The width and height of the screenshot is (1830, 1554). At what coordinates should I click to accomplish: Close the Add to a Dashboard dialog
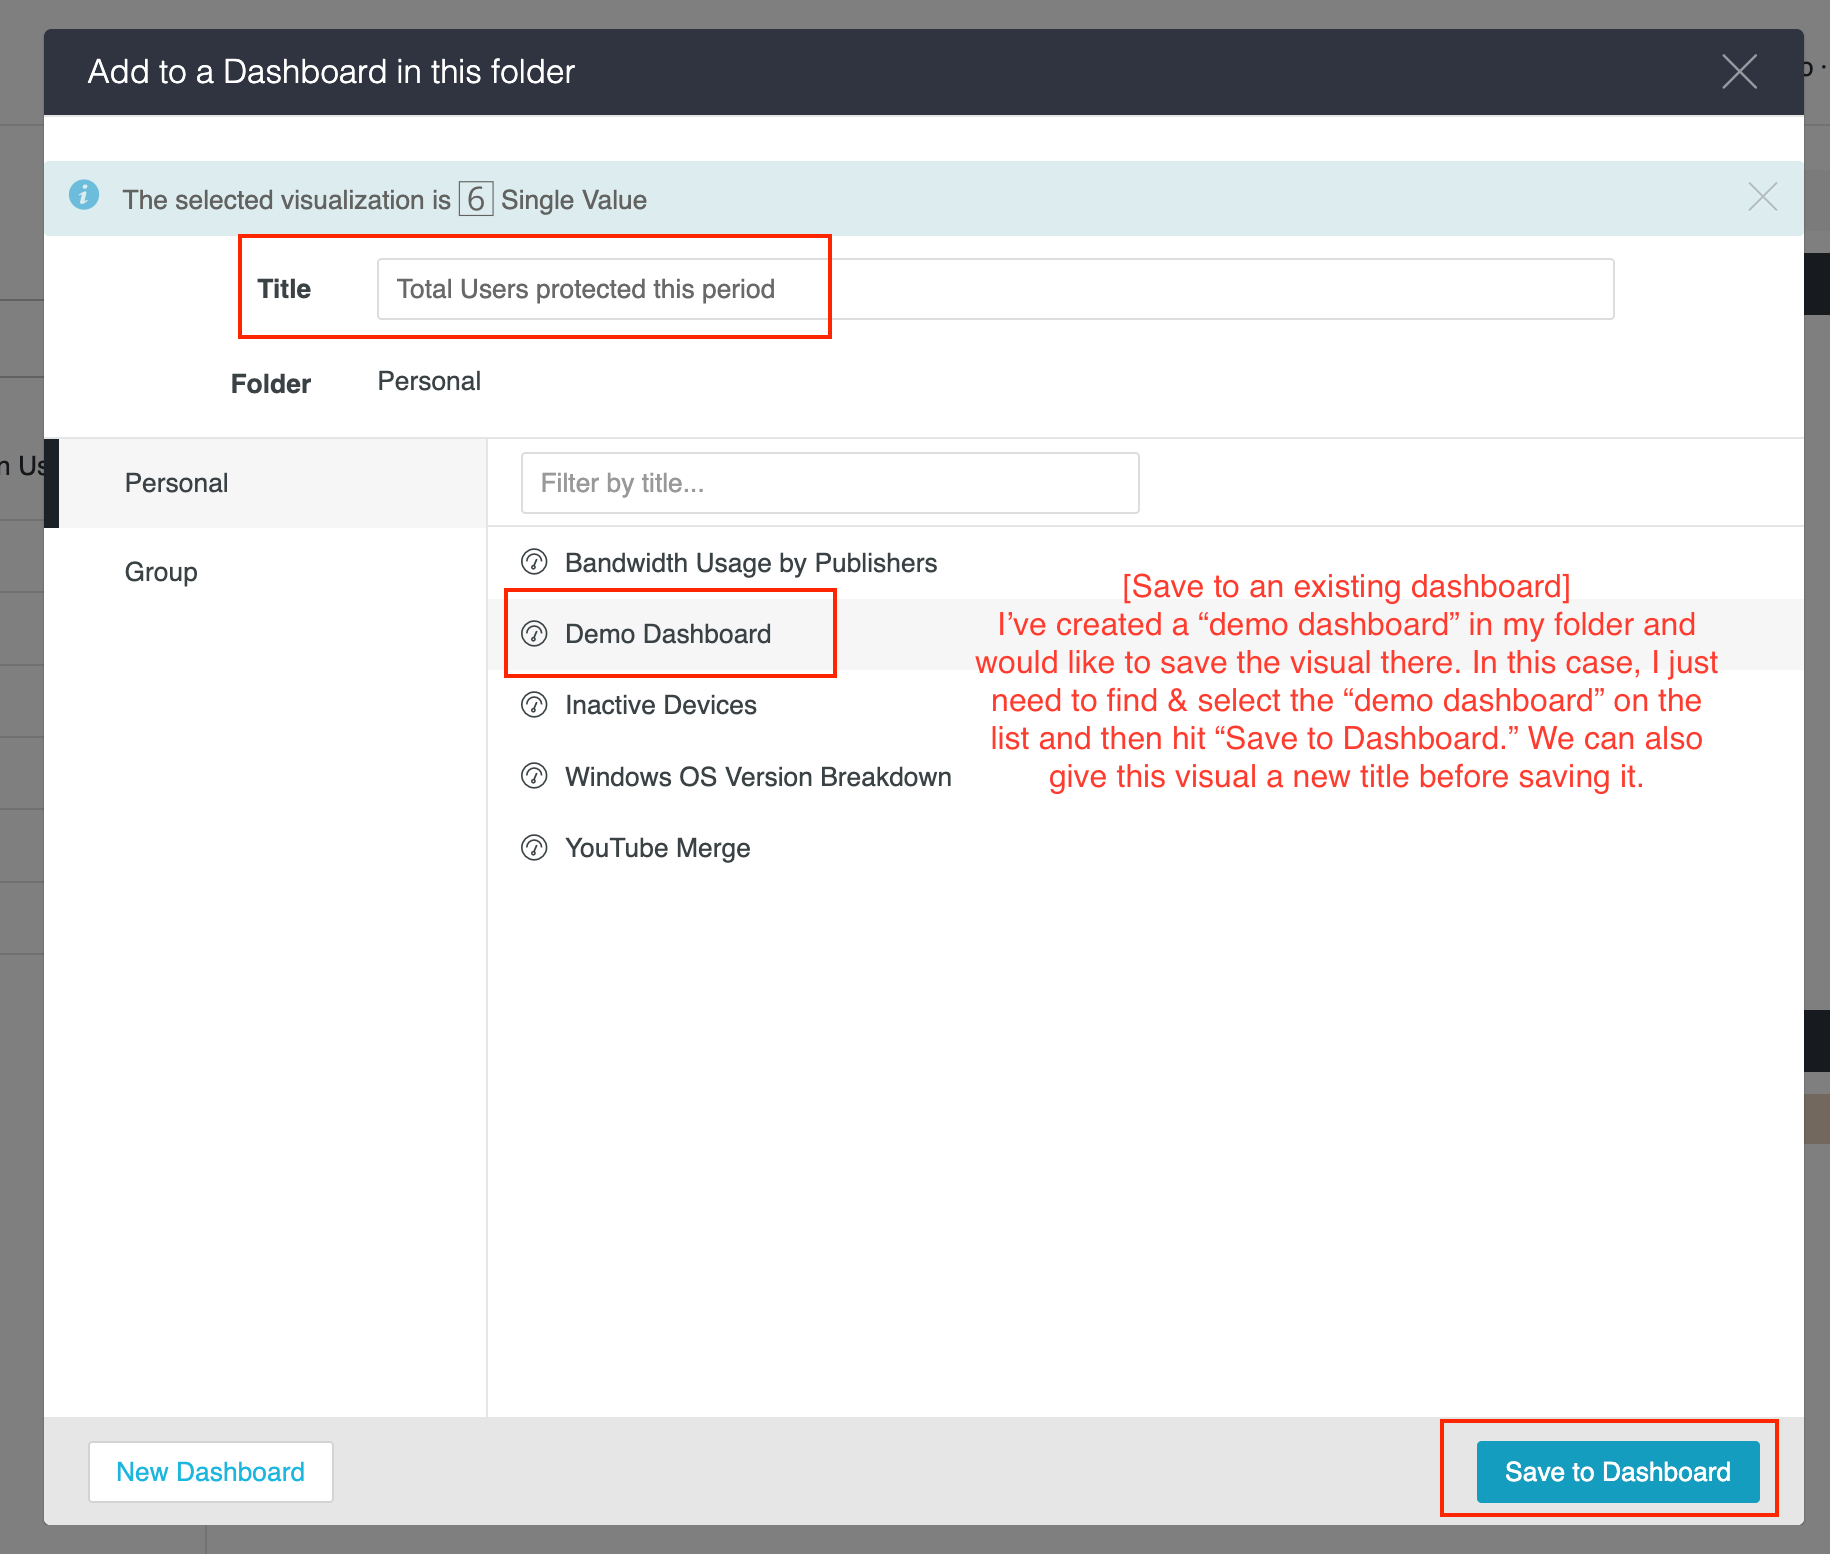(x=1739, y=72)
